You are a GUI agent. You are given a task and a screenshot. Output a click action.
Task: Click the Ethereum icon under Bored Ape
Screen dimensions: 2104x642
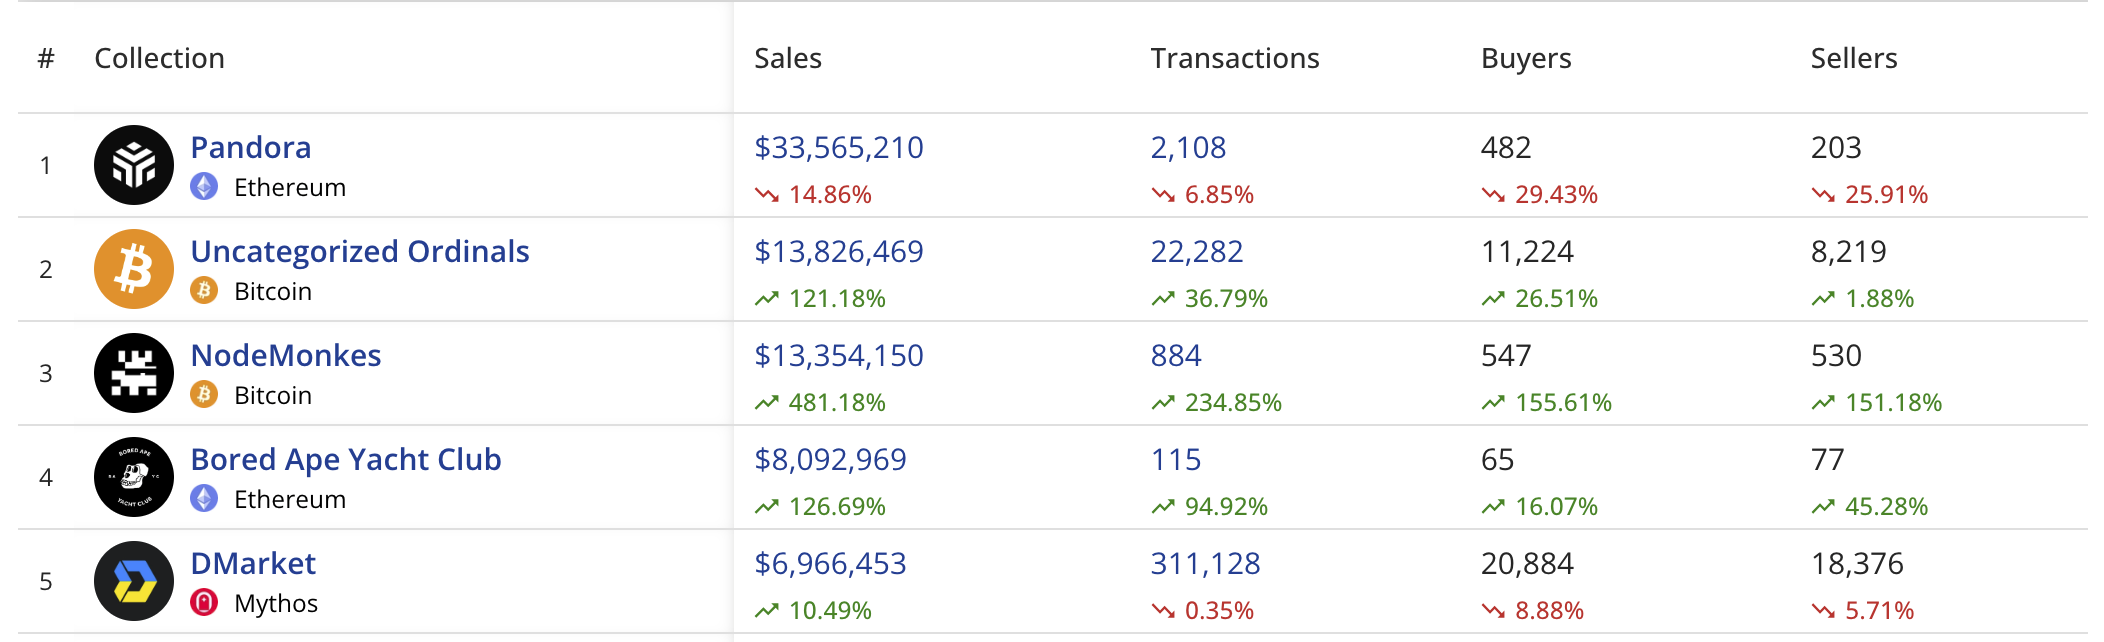point(204,499)
